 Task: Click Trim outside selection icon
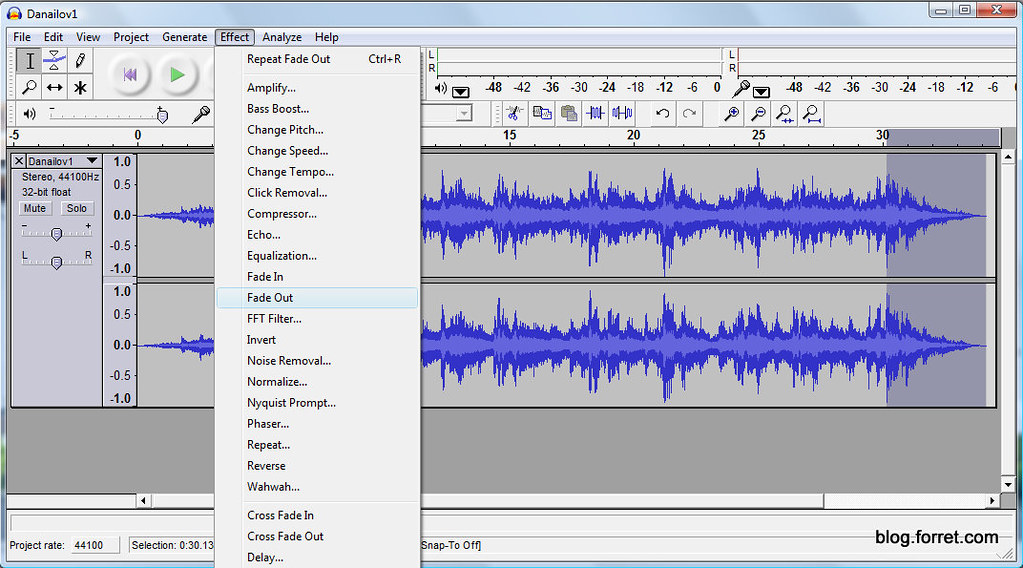pos(595,113)
